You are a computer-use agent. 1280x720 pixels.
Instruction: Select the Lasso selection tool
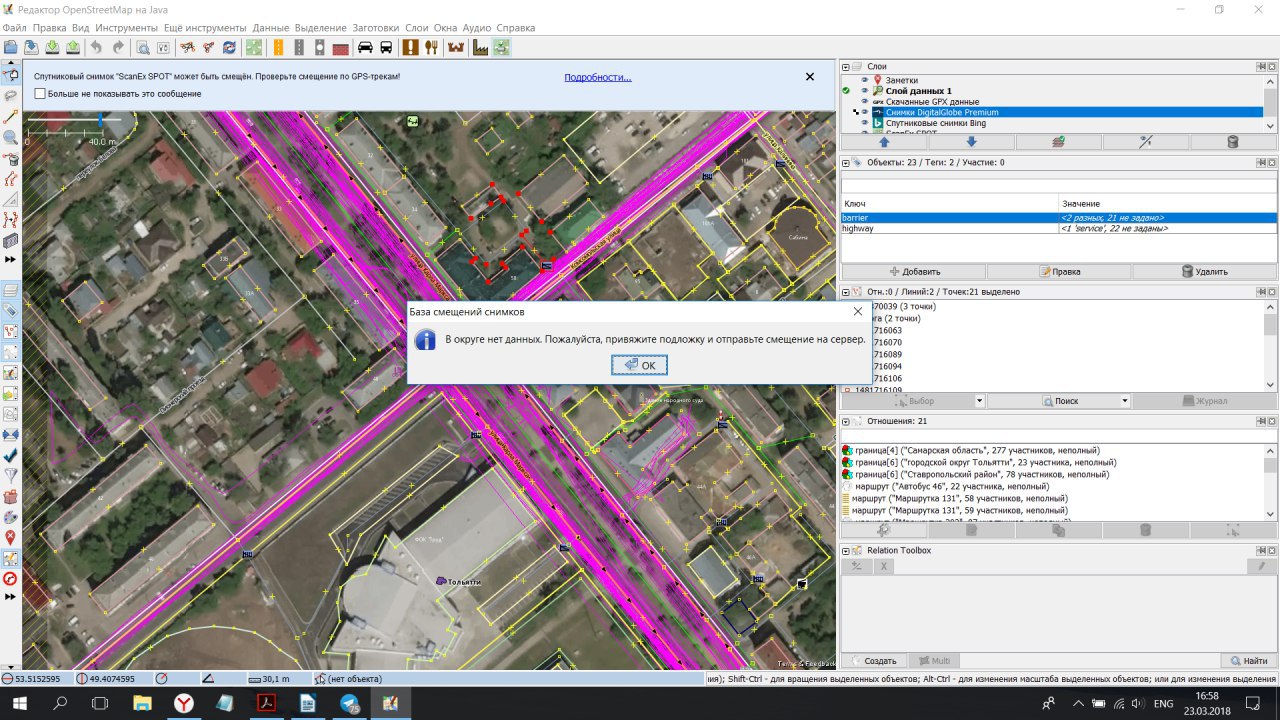point(11,96)
